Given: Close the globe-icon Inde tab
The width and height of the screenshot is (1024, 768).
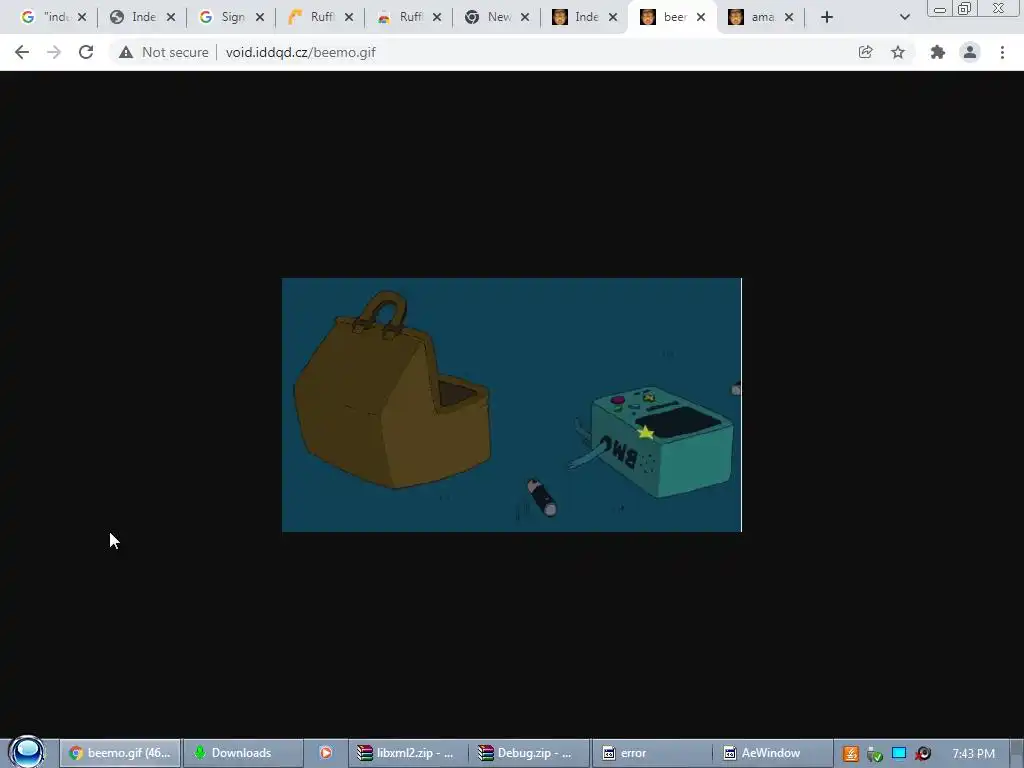Looking at the screenshot, I should click(170, 17).
